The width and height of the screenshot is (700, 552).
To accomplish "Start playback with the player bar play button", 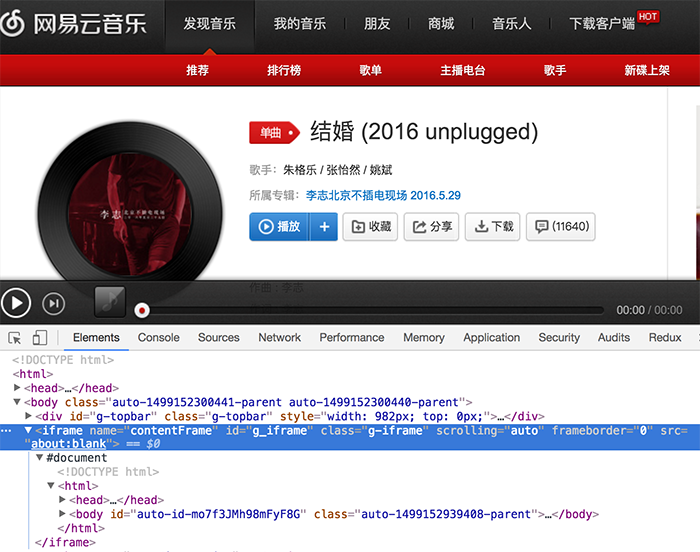I will pos(16,303).
